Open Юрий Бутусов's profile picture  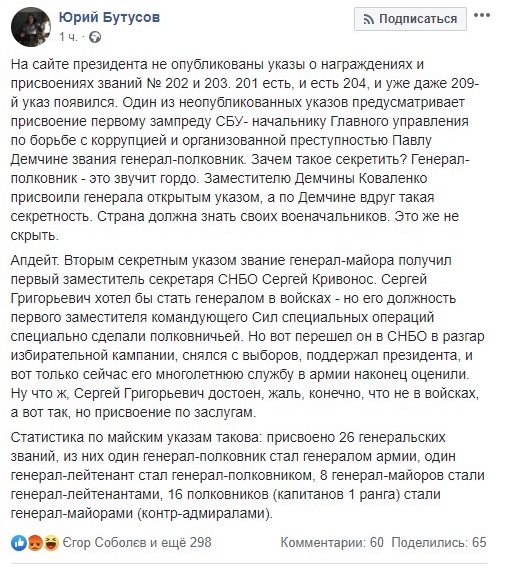pos(31,27)
